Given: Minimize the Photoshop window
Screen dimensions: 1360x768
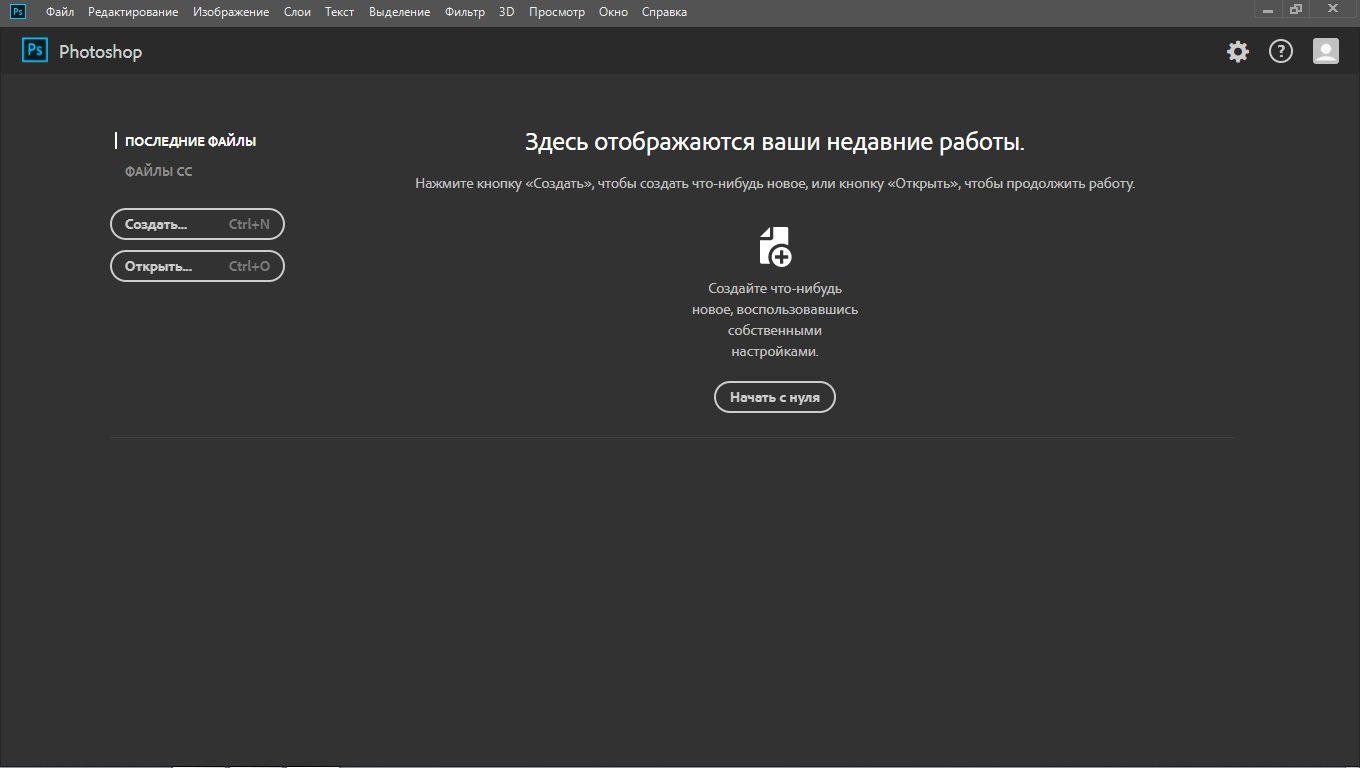Looking at the screenshot, I should [1268, 10].
